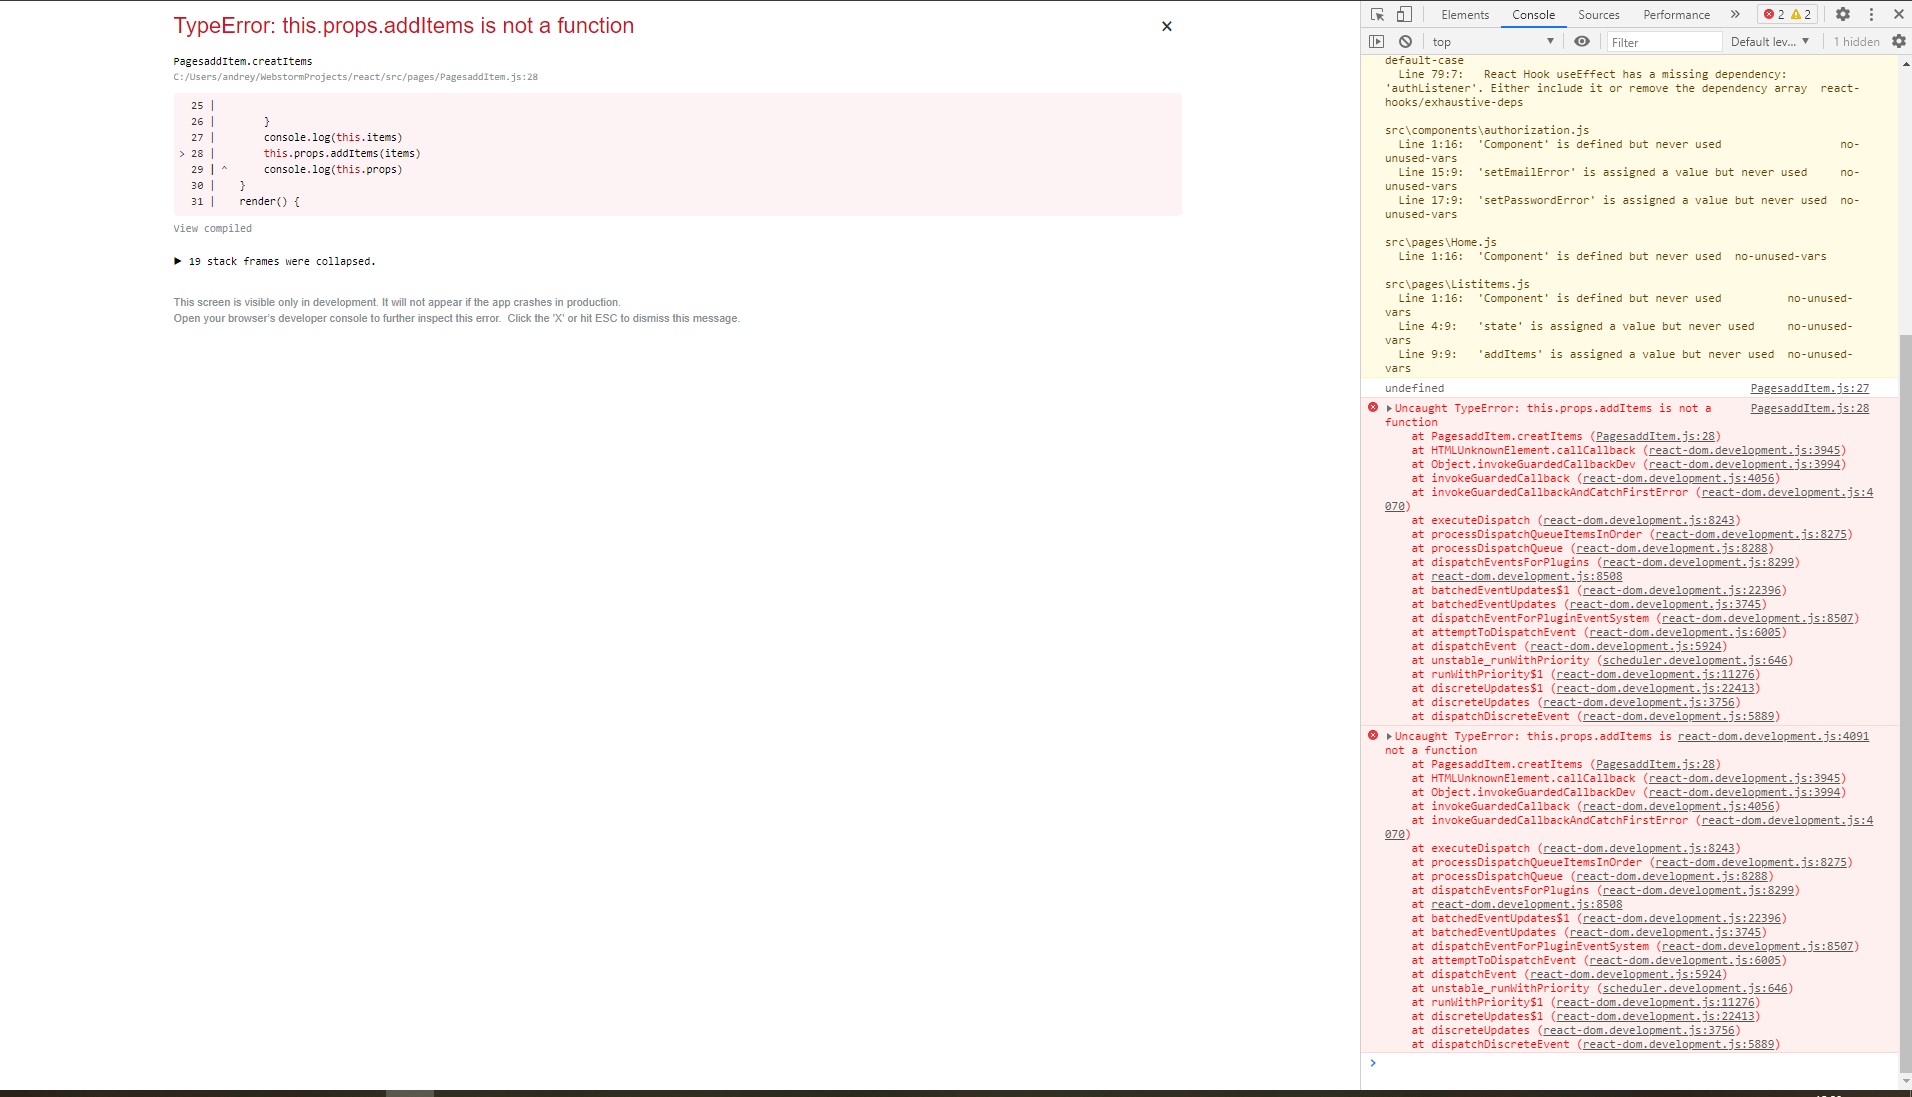Viewport: 1912px width, 1097px height.
Task: Click second error's react-dom.development.js:8243 link
Action: [1638, 848]
